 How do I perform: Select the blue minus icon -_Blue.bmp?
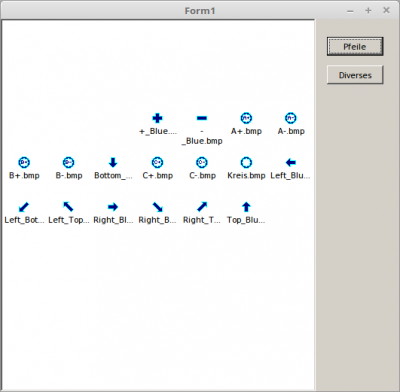pos(202,118)
